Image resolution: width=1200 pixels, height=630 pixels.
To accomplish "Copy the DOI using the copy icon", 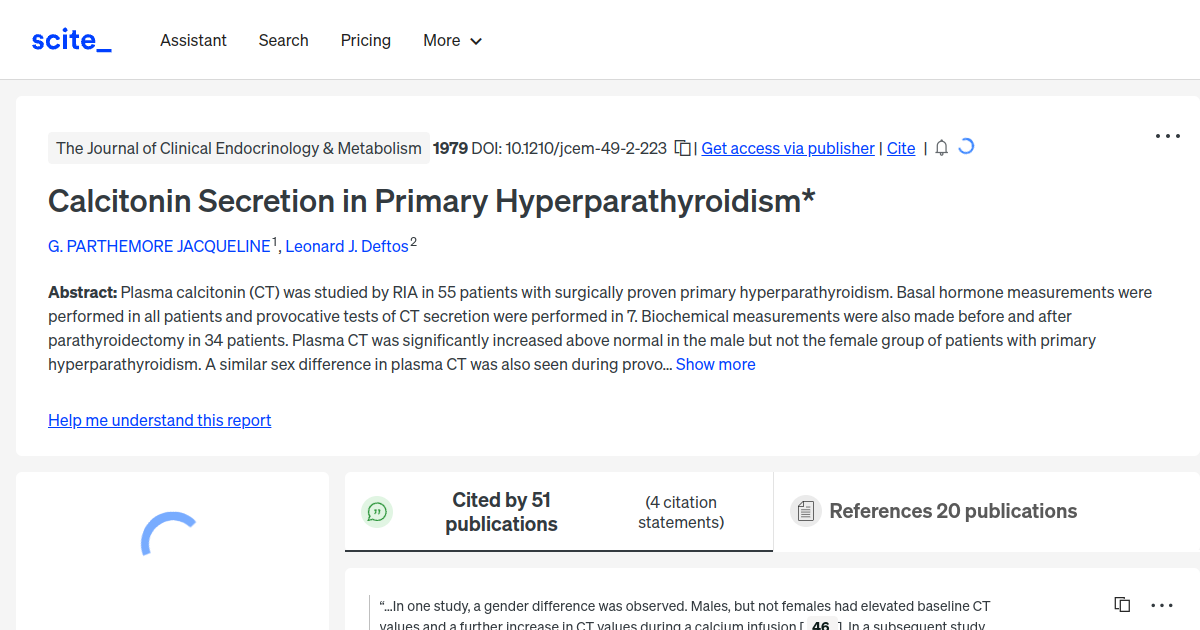I will pyautogui.click(x=681, y=147).
